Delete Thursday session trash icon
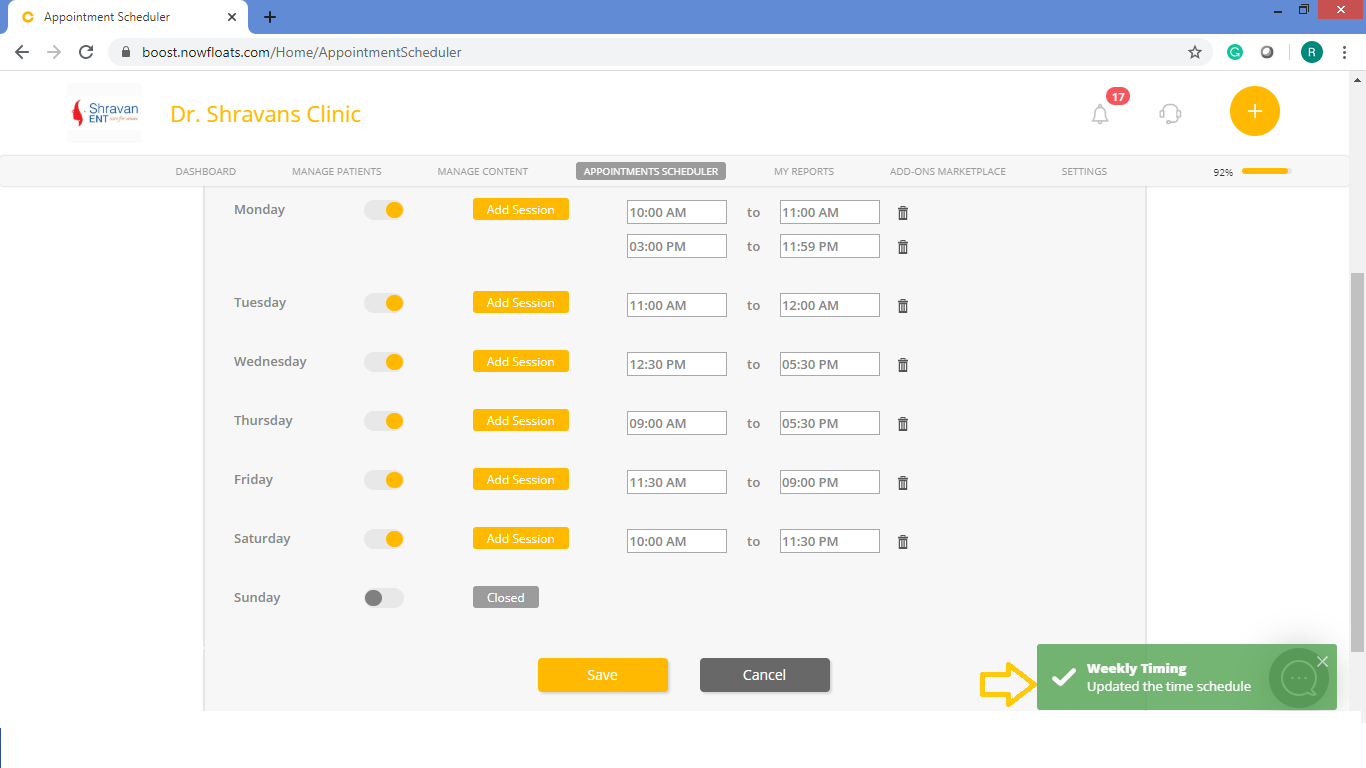Screen dimensions: 1366x768 (903, 424)
